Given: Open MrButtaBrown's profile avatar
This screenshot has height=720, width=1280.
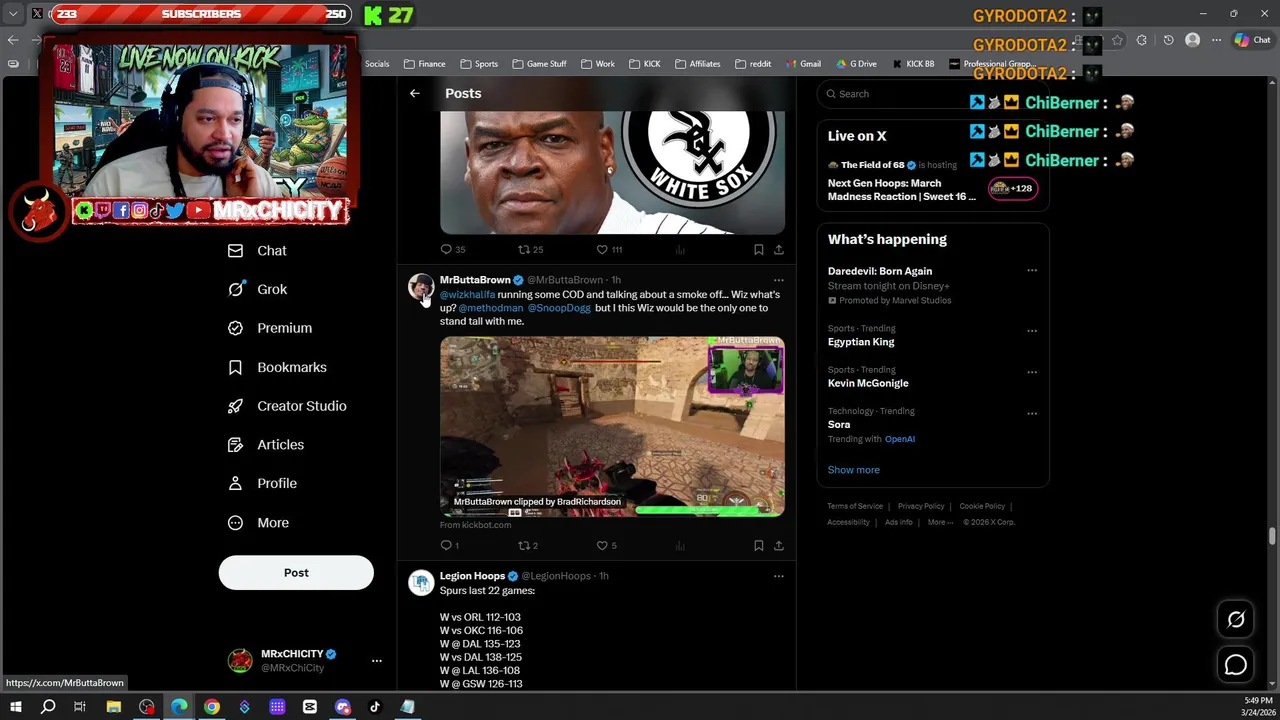Looking at the screenshot, I should (x=421, y=286).
